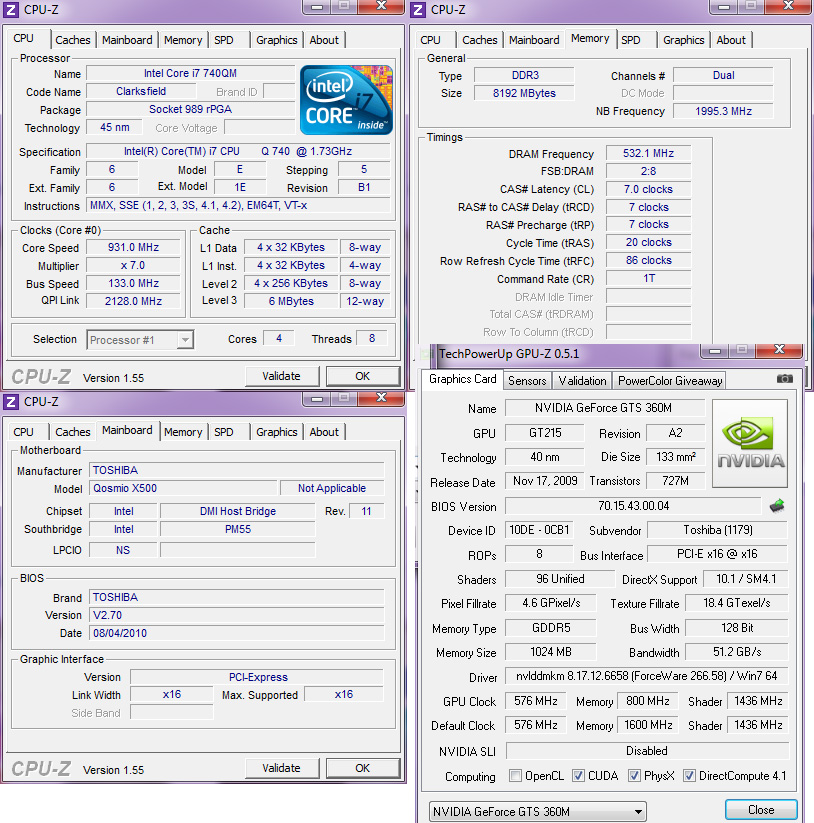The image size is (814, 823).
Task: Open the Processor #1 selection dropdown
Action: [x=140, y=340]
